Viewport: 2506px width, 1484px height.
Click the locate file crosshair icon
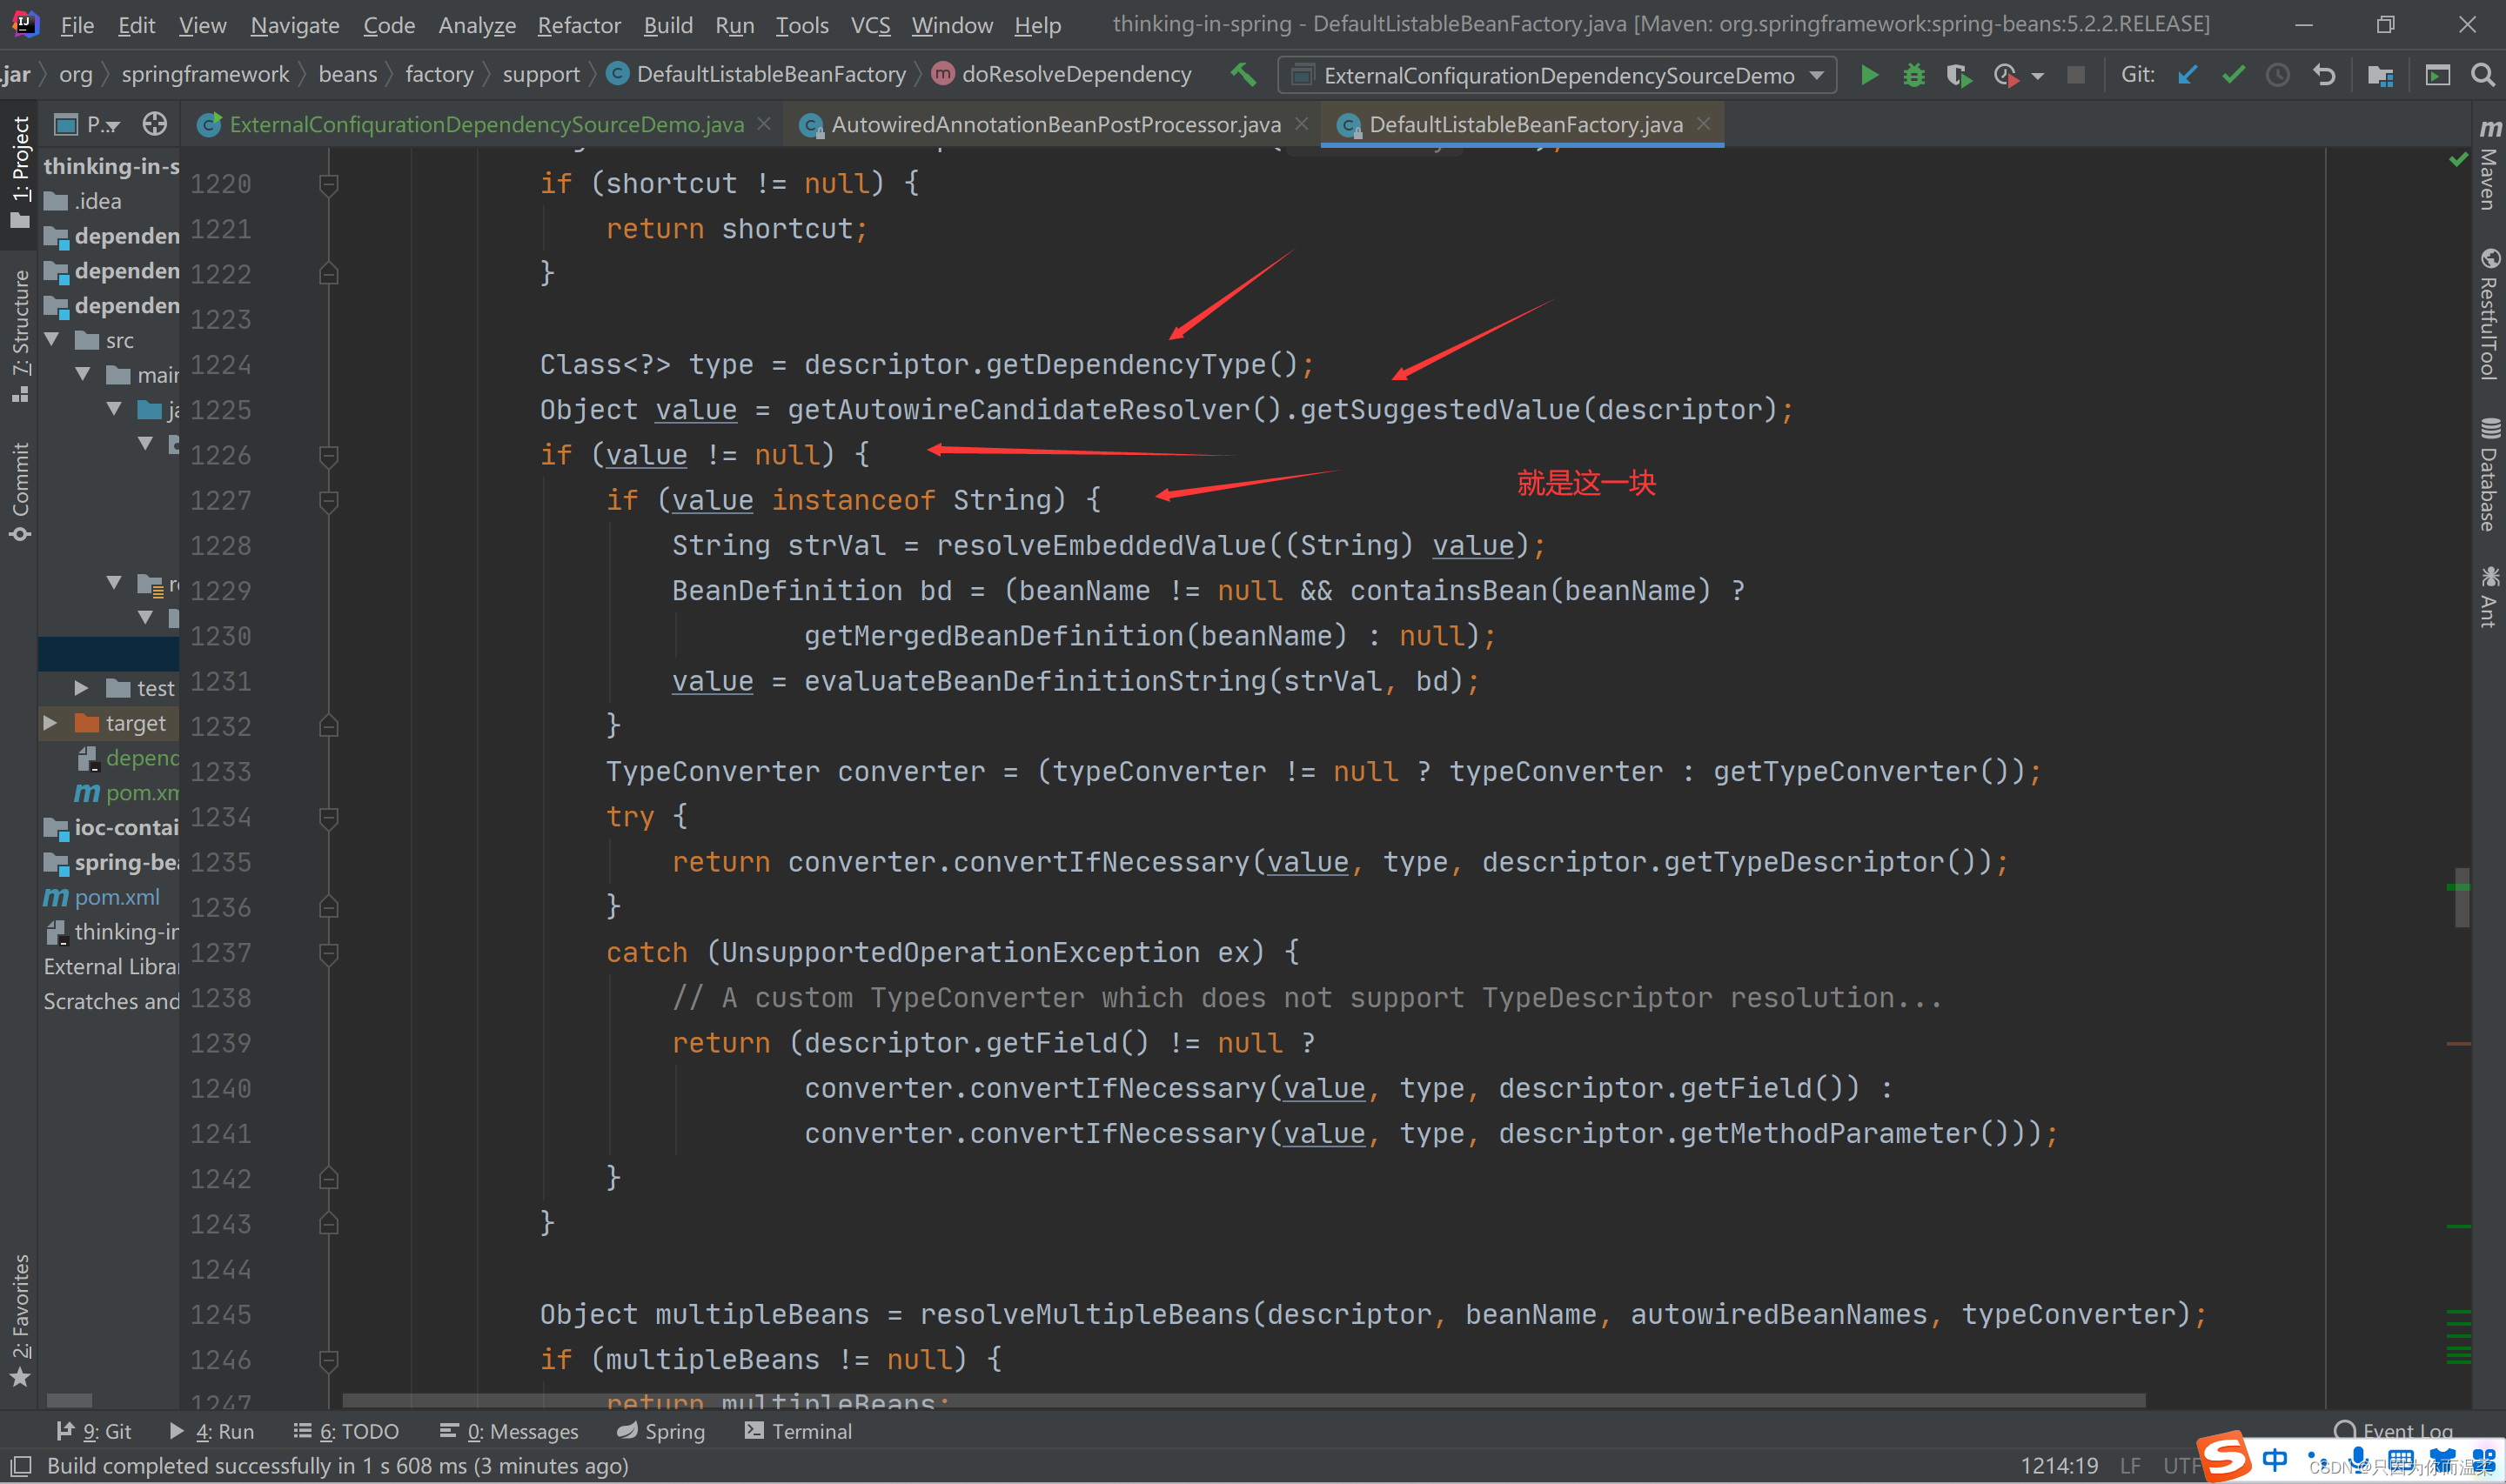(154, 124)
